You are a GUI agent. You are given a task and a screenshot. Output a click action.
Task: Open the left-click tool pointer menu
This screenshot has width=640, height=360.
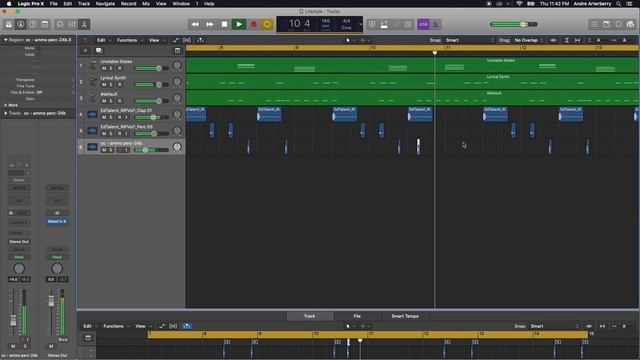349,40
